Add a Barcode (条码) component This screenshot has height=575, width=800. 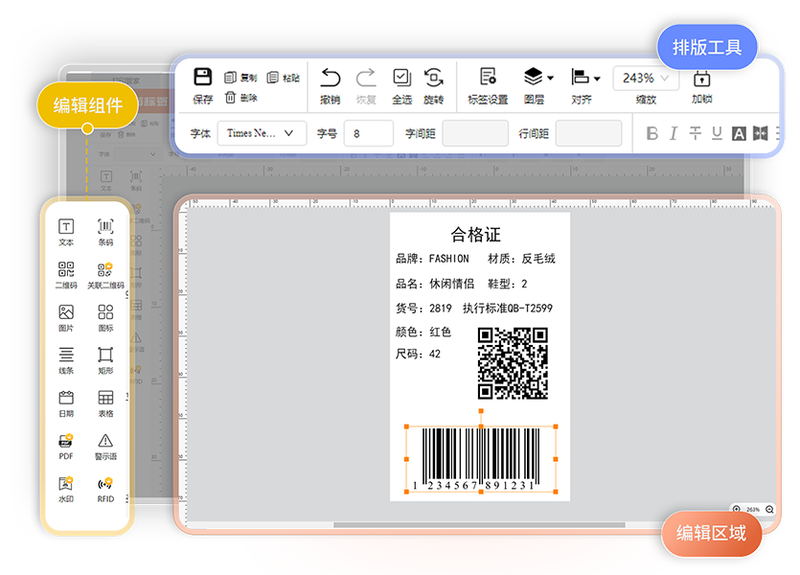pyautogui.click(x=106, y=232)
